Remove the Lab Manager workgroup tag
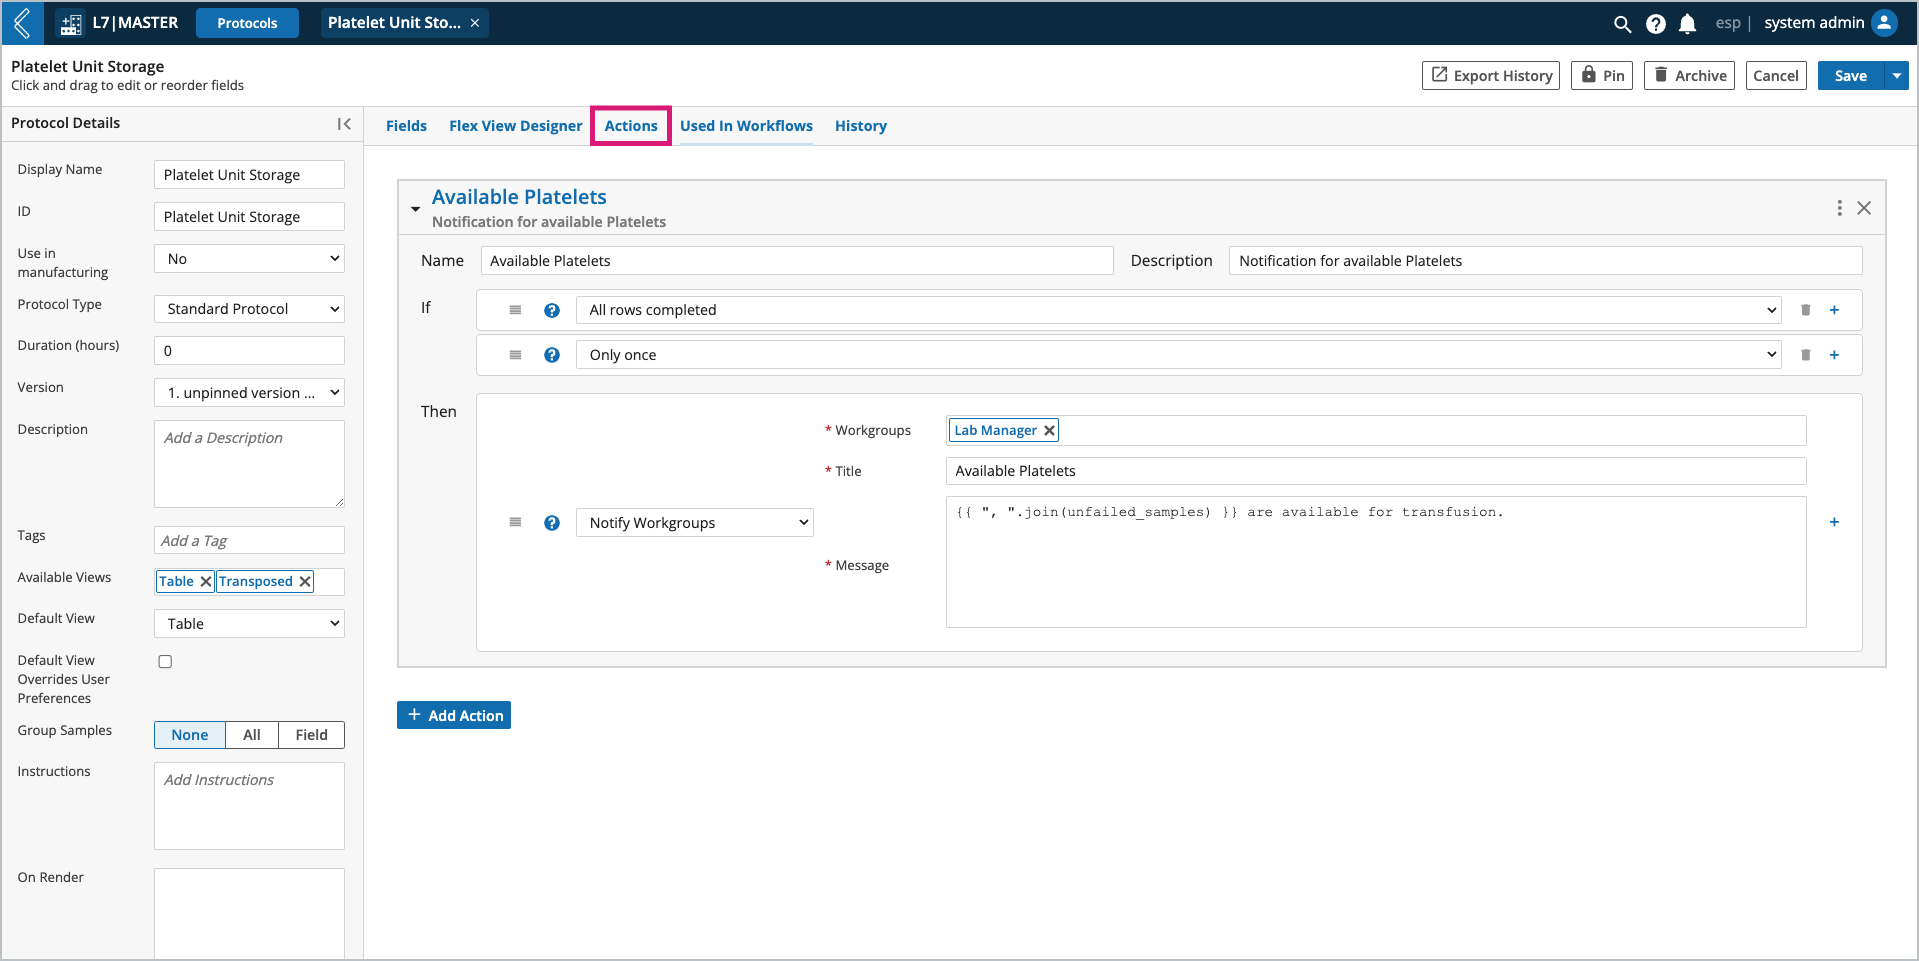Image resolution: width=1919 pixels, height=961 pixels. tap(1049, 431)
